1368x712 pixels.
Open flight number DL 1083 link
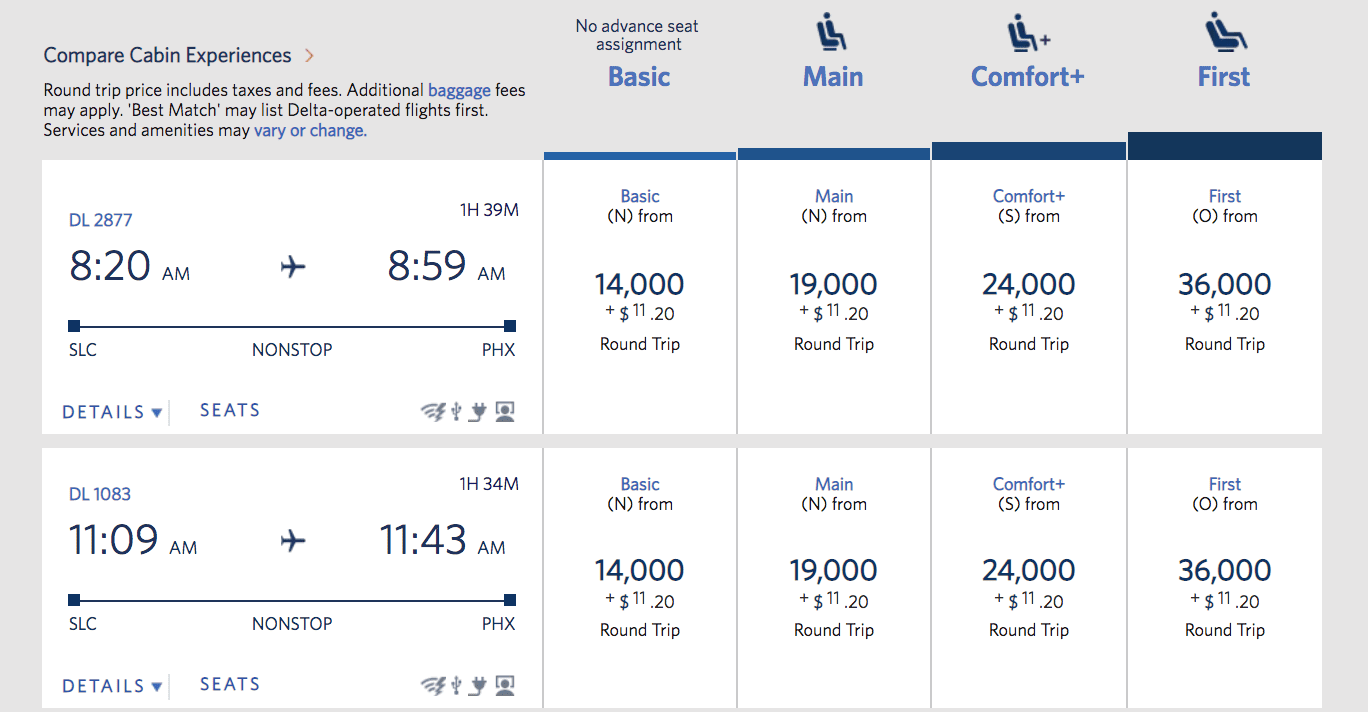[100, 494]
